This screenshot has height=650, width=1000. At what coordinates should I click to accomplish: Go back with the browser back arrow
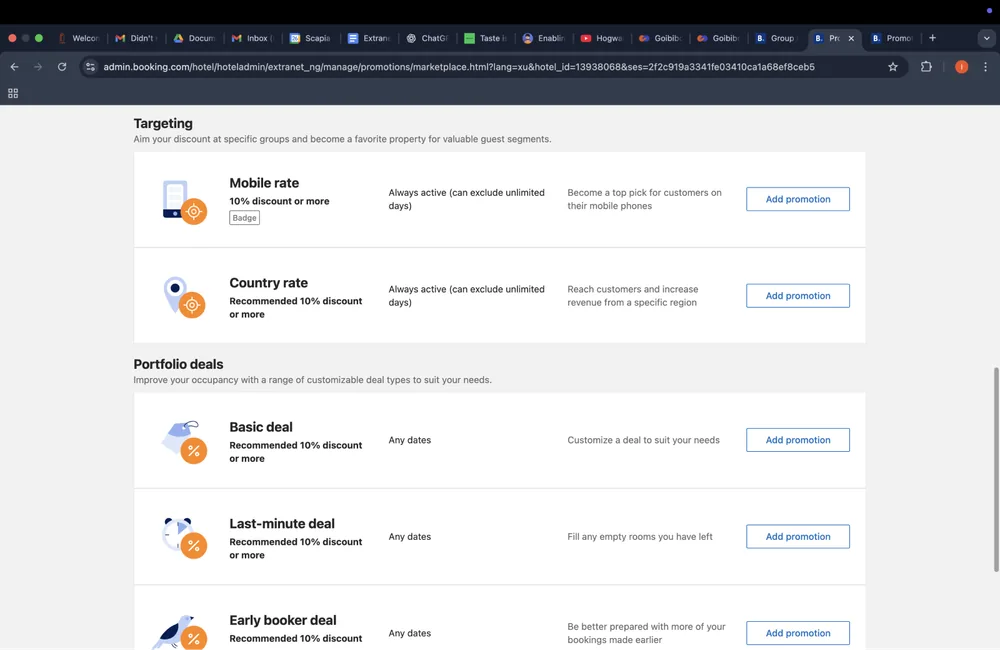click(14, 66)
